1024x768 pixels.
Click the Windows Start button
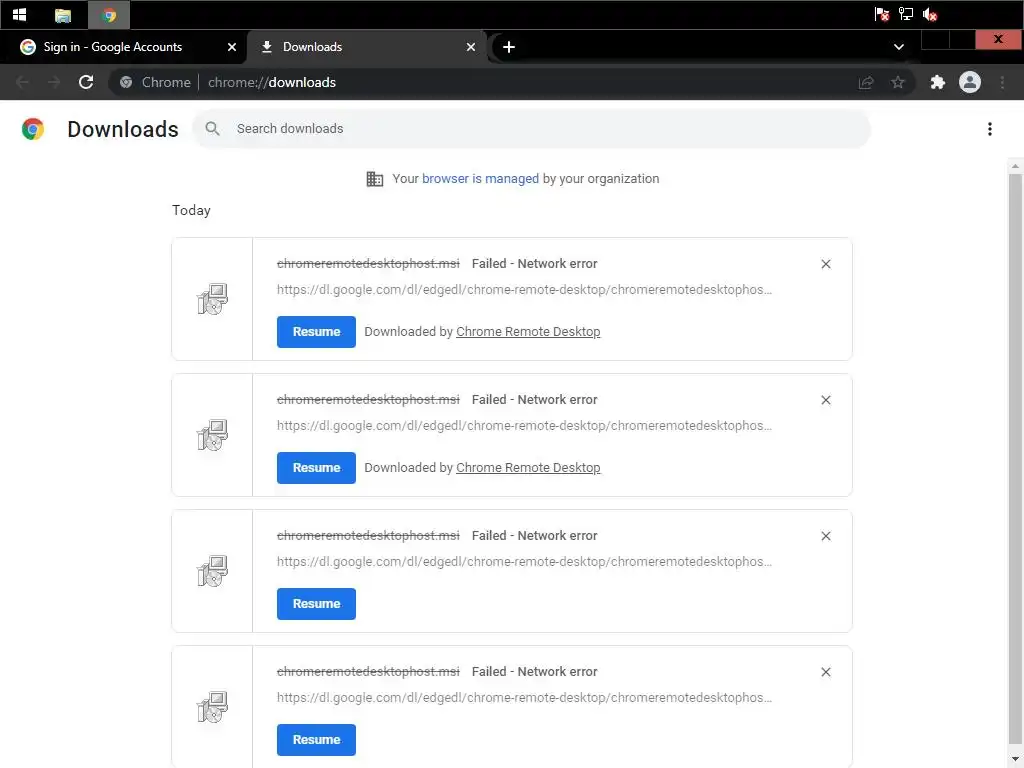(19, 15)
